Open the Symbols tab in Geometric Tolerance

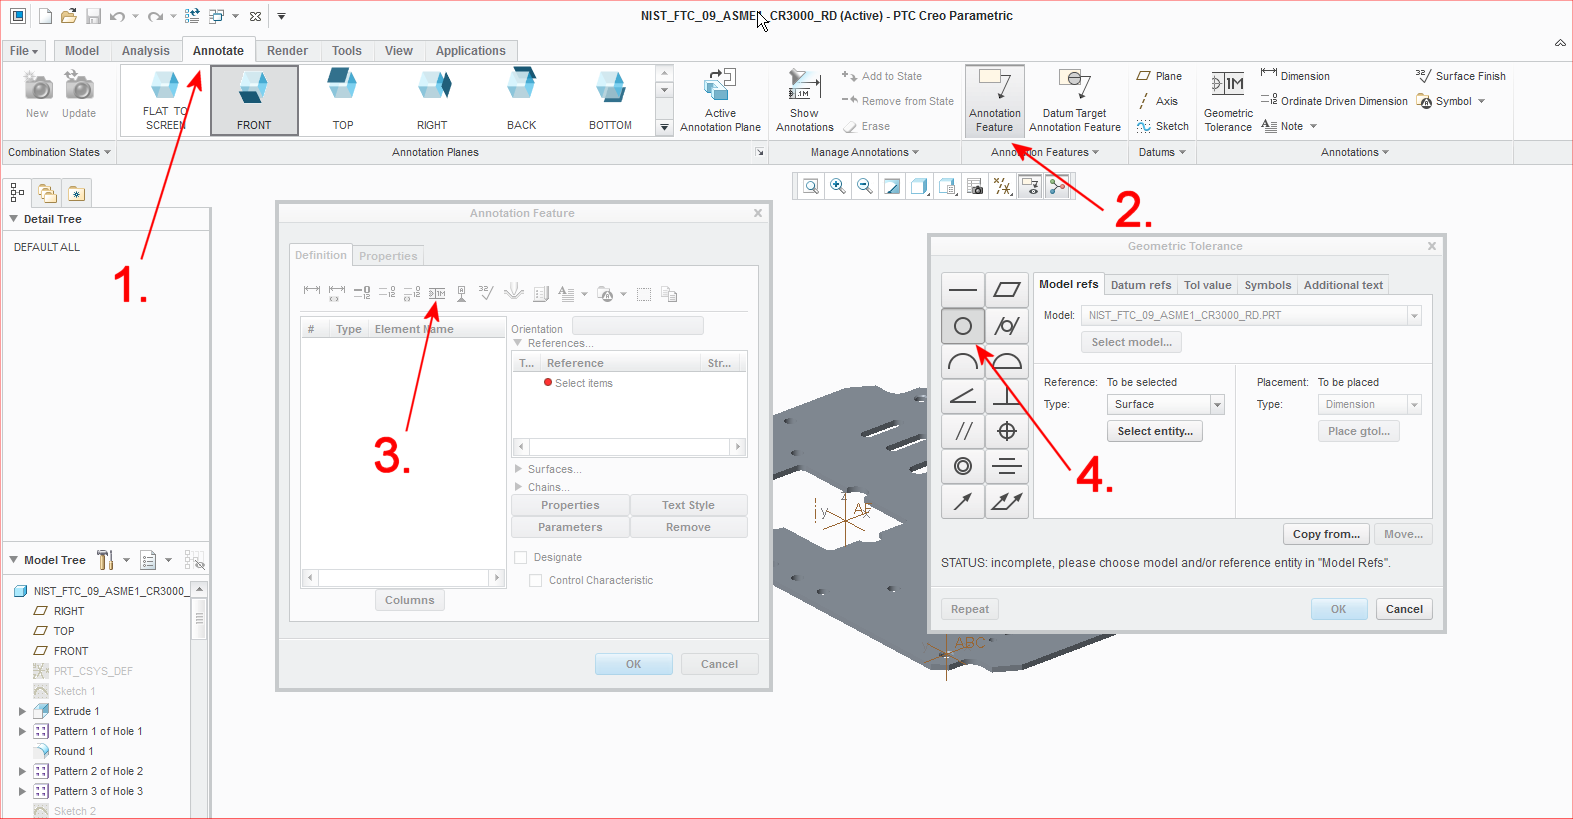pos(1267,285)
